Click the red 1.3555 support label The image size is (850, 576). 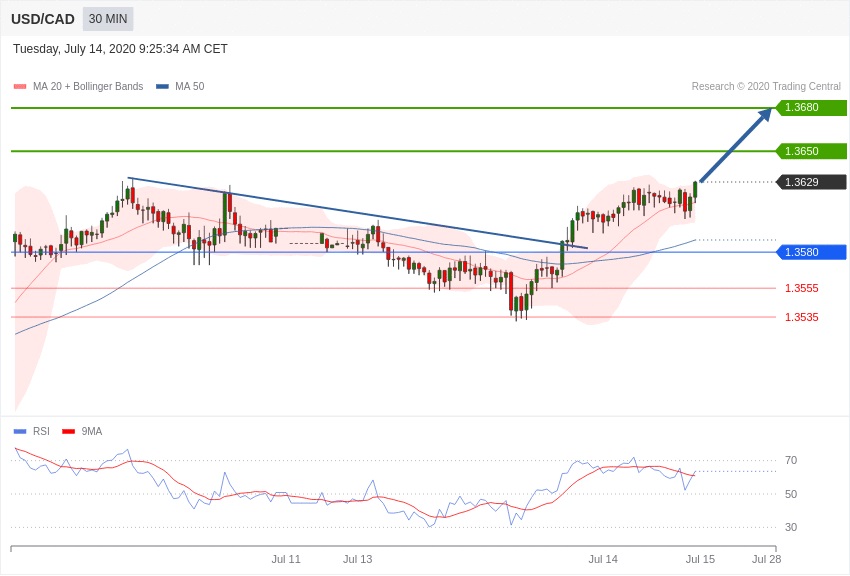click(x=801, y=288)
